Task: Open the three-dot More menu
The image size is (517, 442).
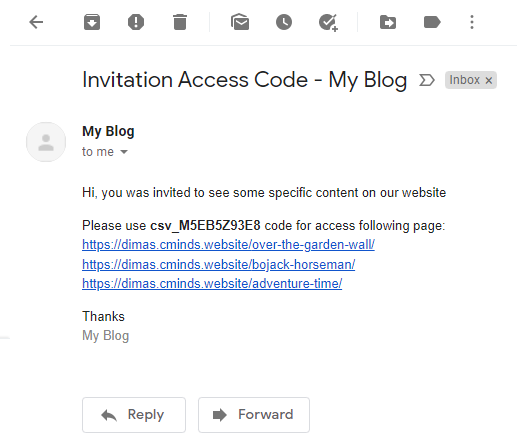Action: (x=472, y=22)
